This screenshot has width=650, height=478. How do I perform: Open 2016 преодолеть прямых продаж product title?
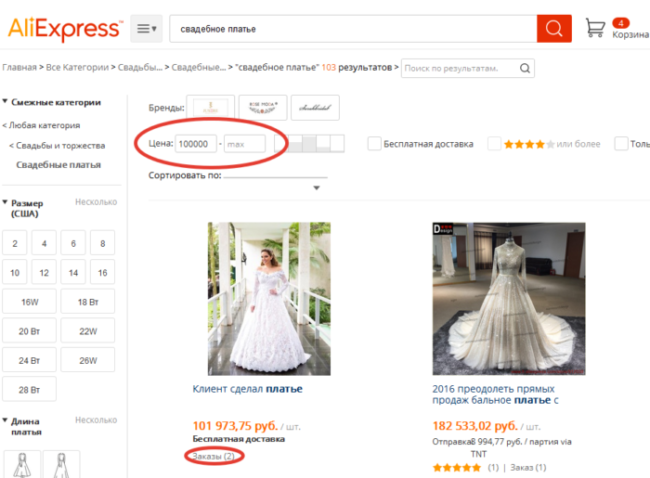coord(495,394)
